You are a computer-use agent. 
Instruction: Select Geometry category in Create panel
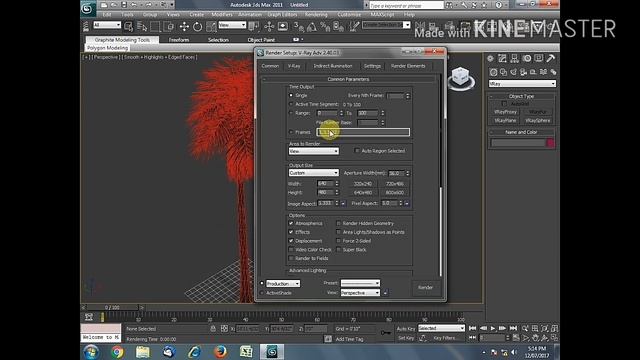[x=493, y=72]
